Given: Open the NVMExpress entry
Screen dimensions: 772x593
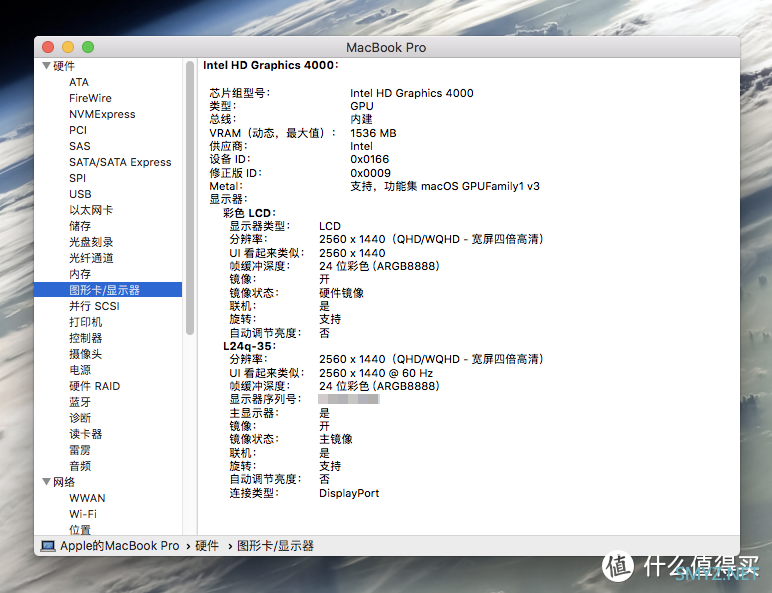Looking at the screenshot, I should (x=102, y=114).
